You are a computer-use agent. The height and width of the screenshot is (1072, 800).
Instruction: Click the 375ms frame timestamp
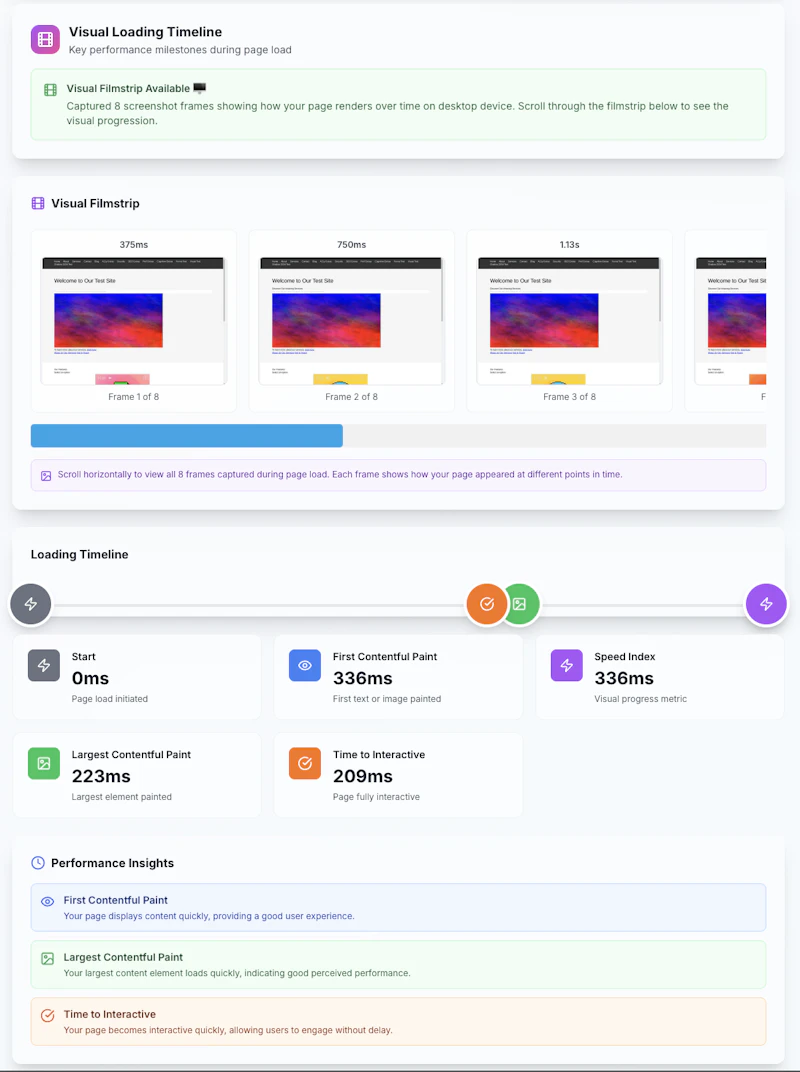134,244
